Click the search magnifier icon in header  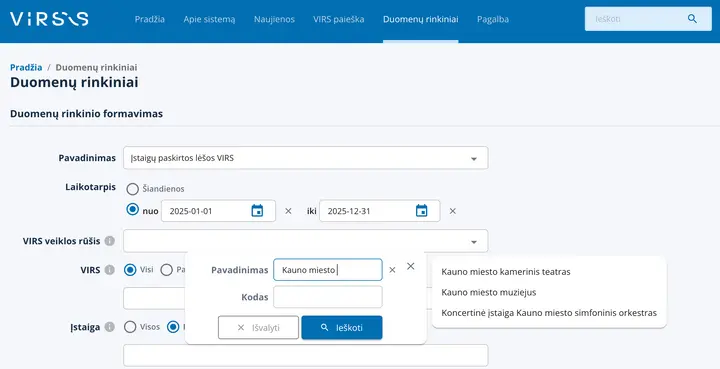coord(692,19)
